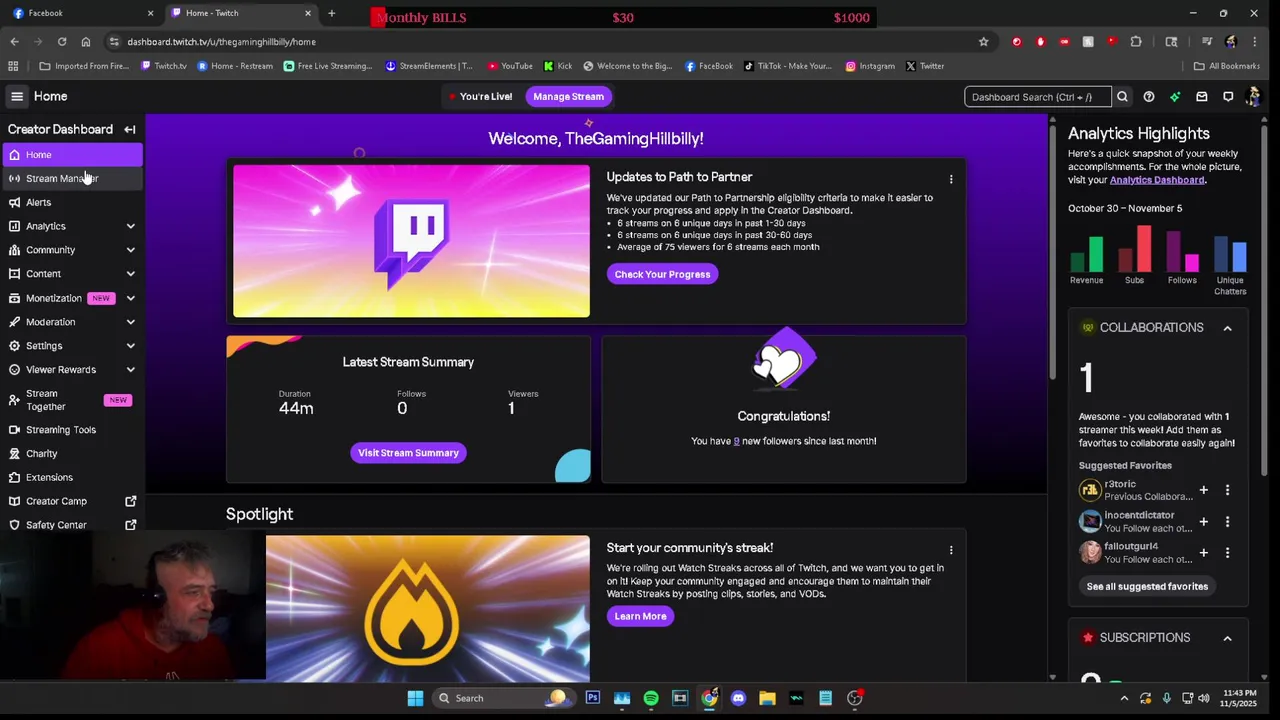This screenshot has width=1280, height=720.
Task: Open options menu on Path to Partner card
Action: click(x=951, y=179)
